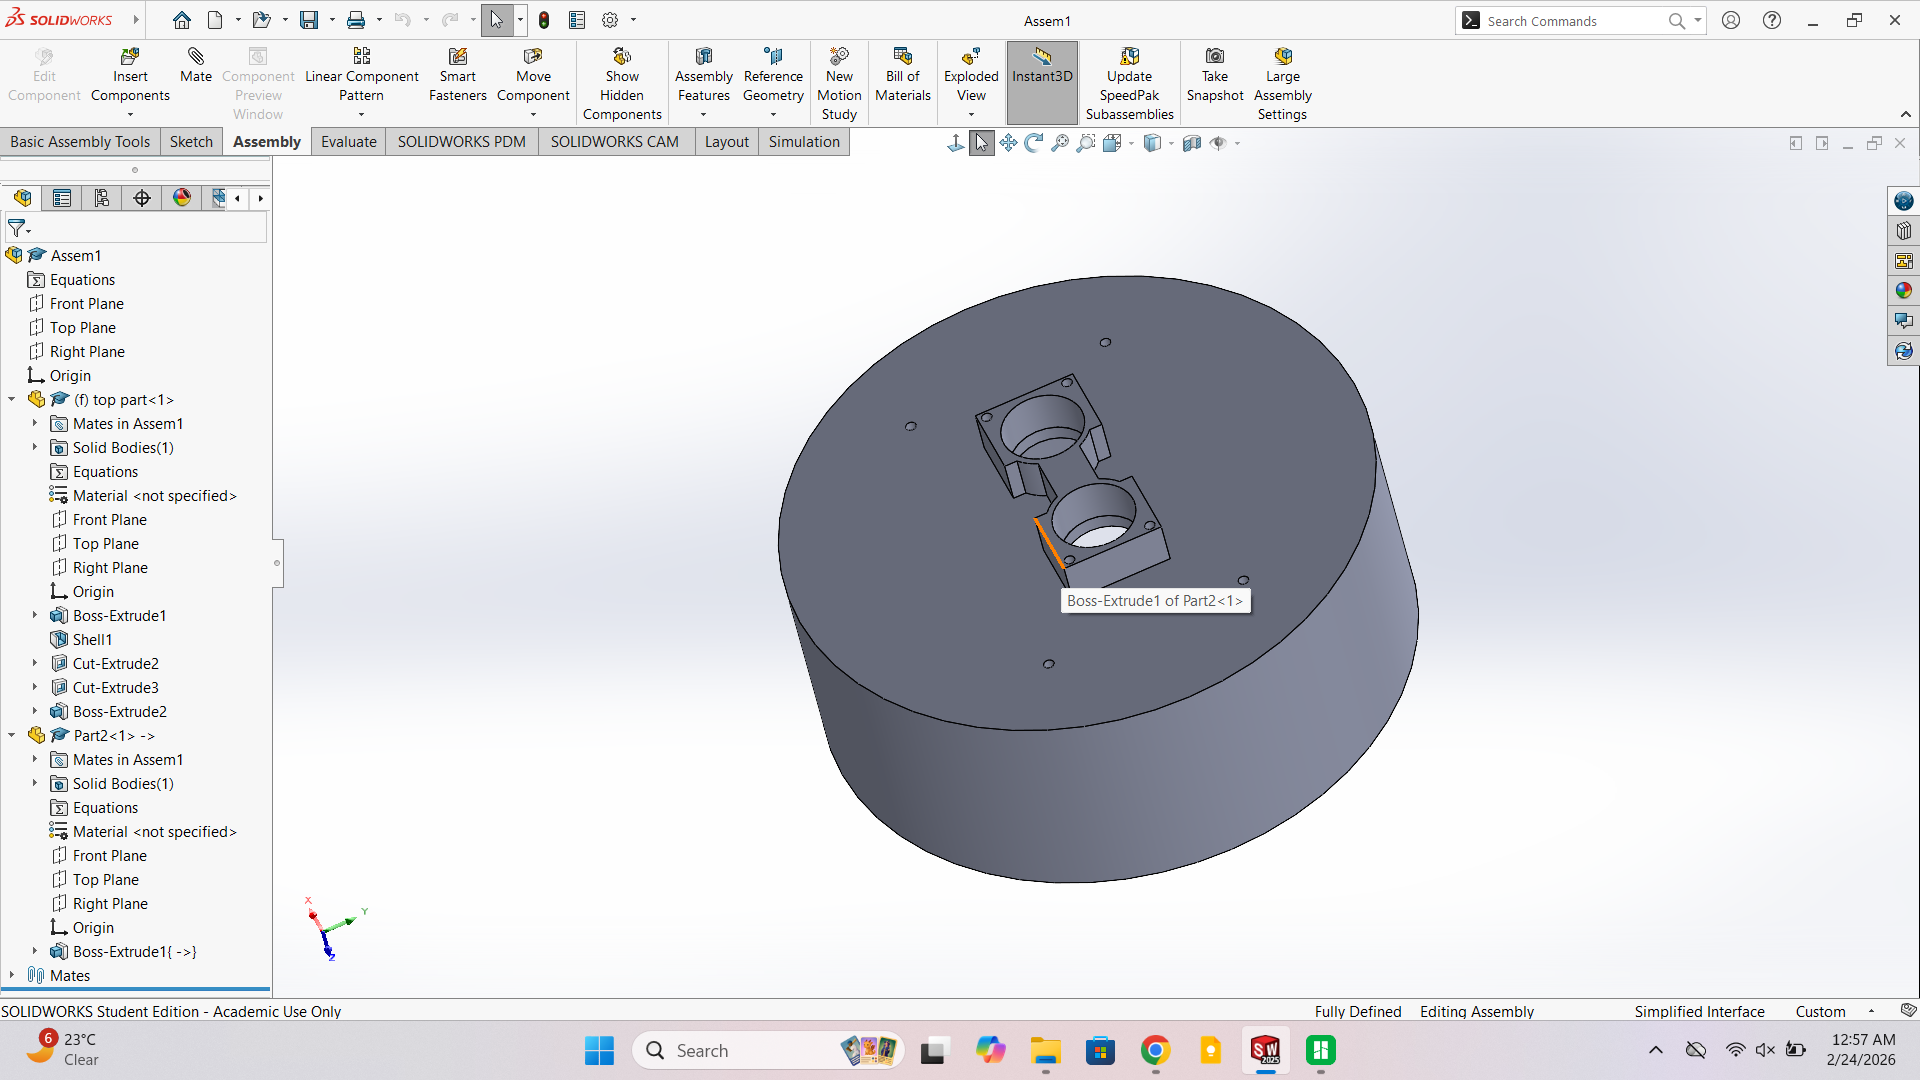1920x1080 pixels.
Task: Open the DisplayManager color ball tab
Action: pyautogui.click(x=182, y=198)
